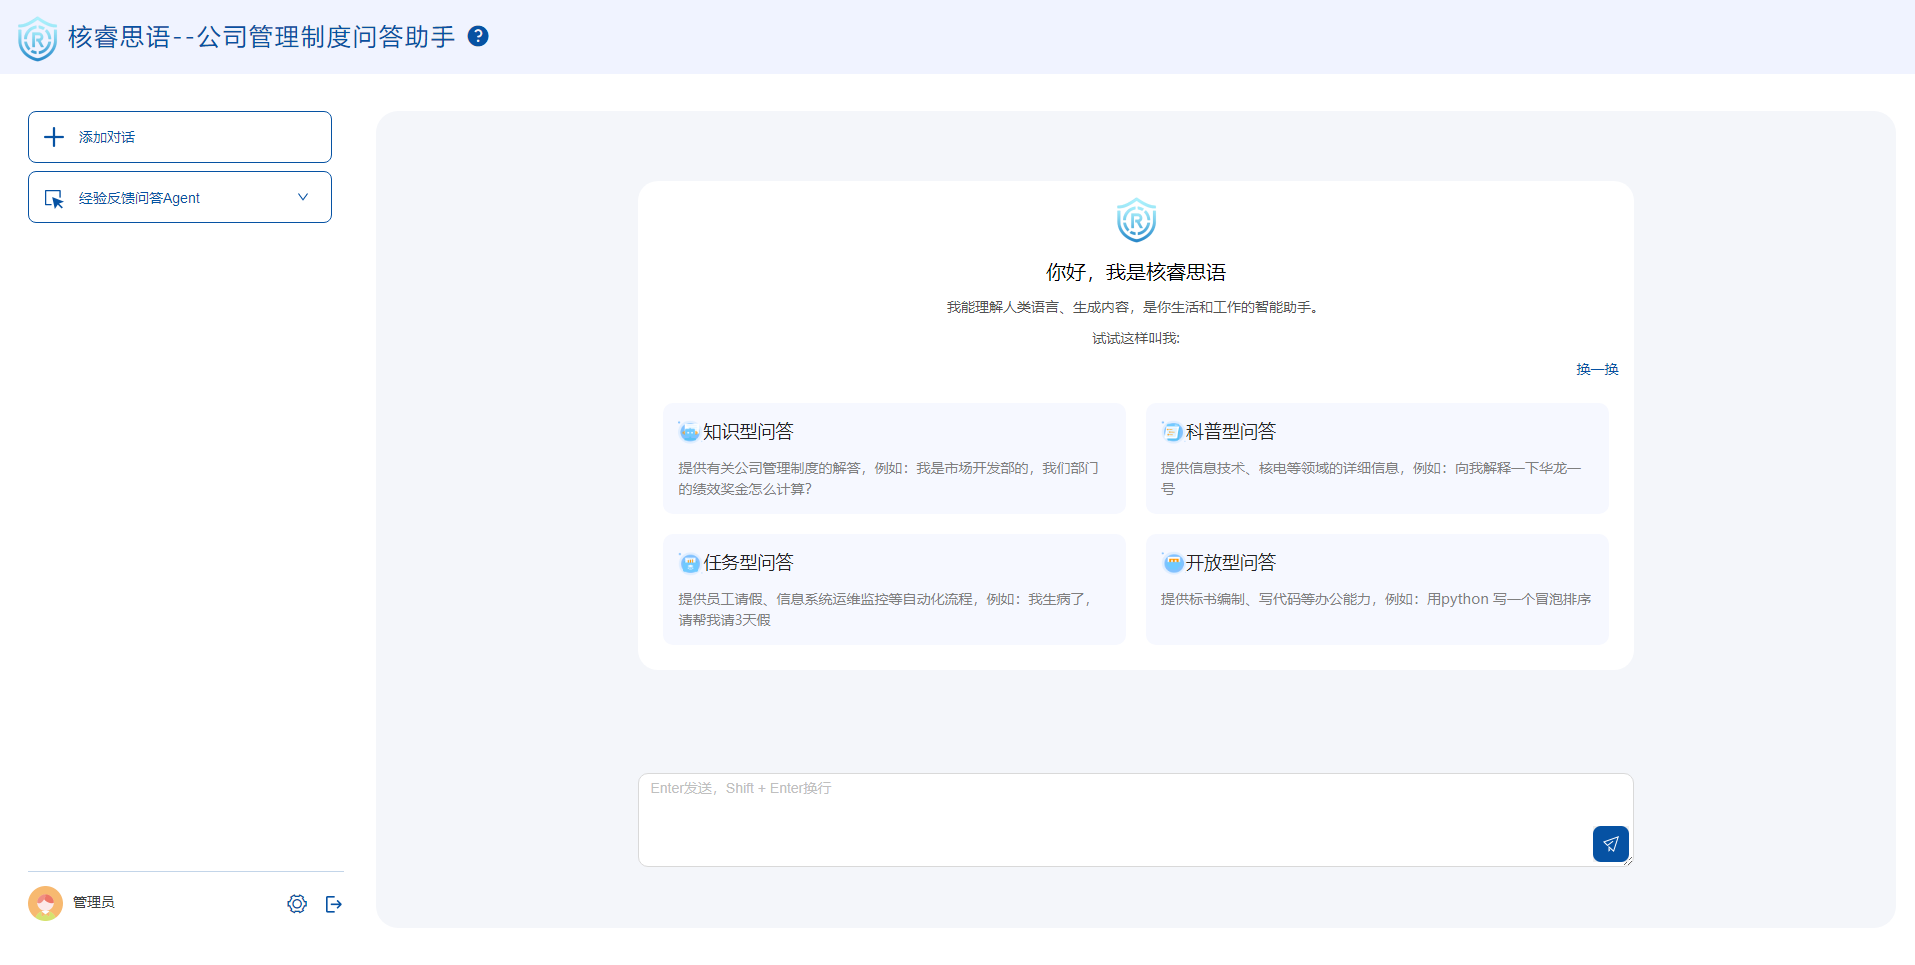This screenshot has height=965, width=1915.
Task: Select the 任务型问答 example card
Action: 893,589
